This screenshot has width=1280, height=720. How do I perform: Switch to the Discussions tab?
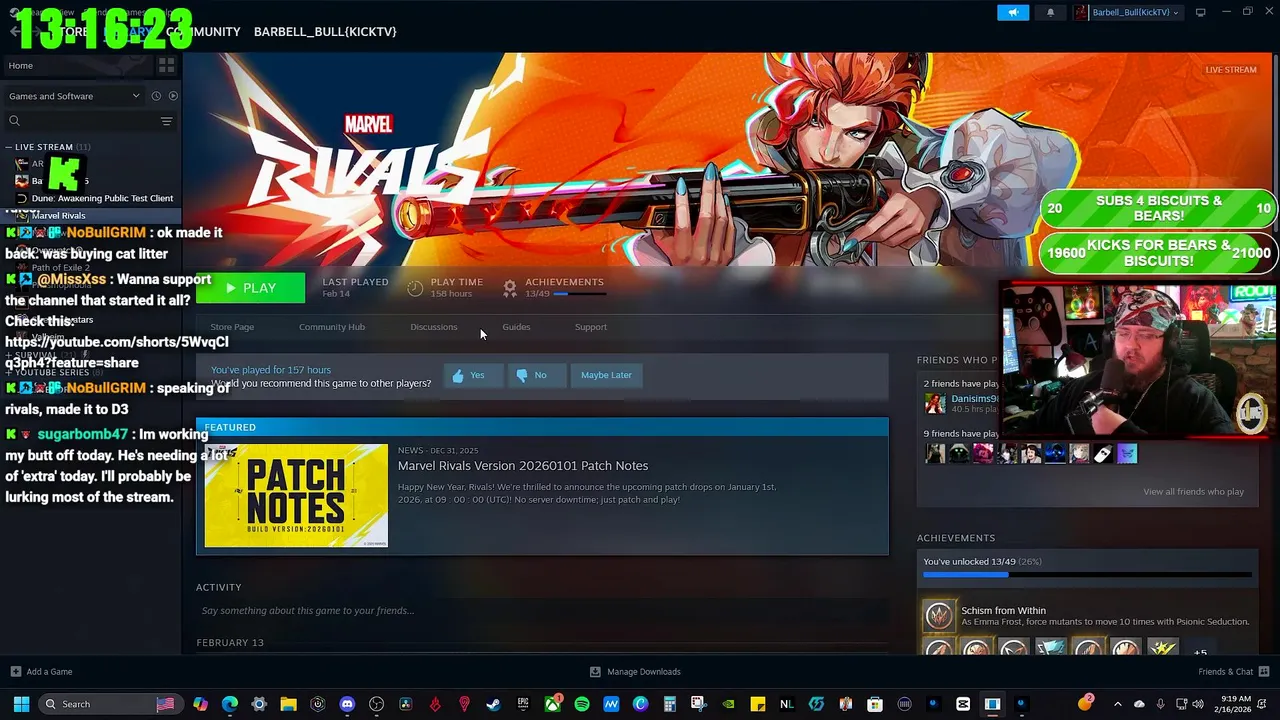click(433, 327)
